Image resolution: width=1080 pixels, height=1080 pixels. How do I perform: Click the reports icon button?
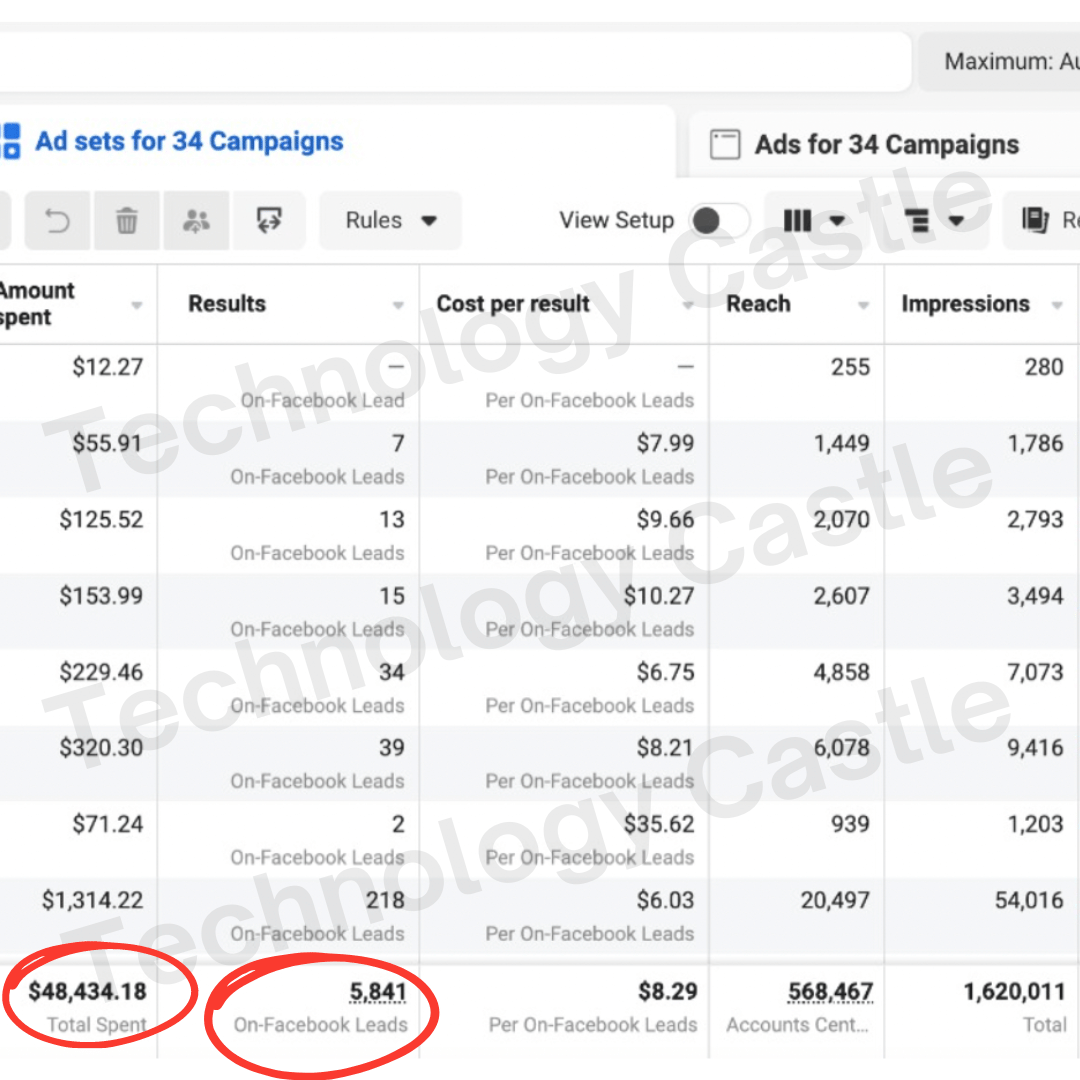pos(1041,221)
